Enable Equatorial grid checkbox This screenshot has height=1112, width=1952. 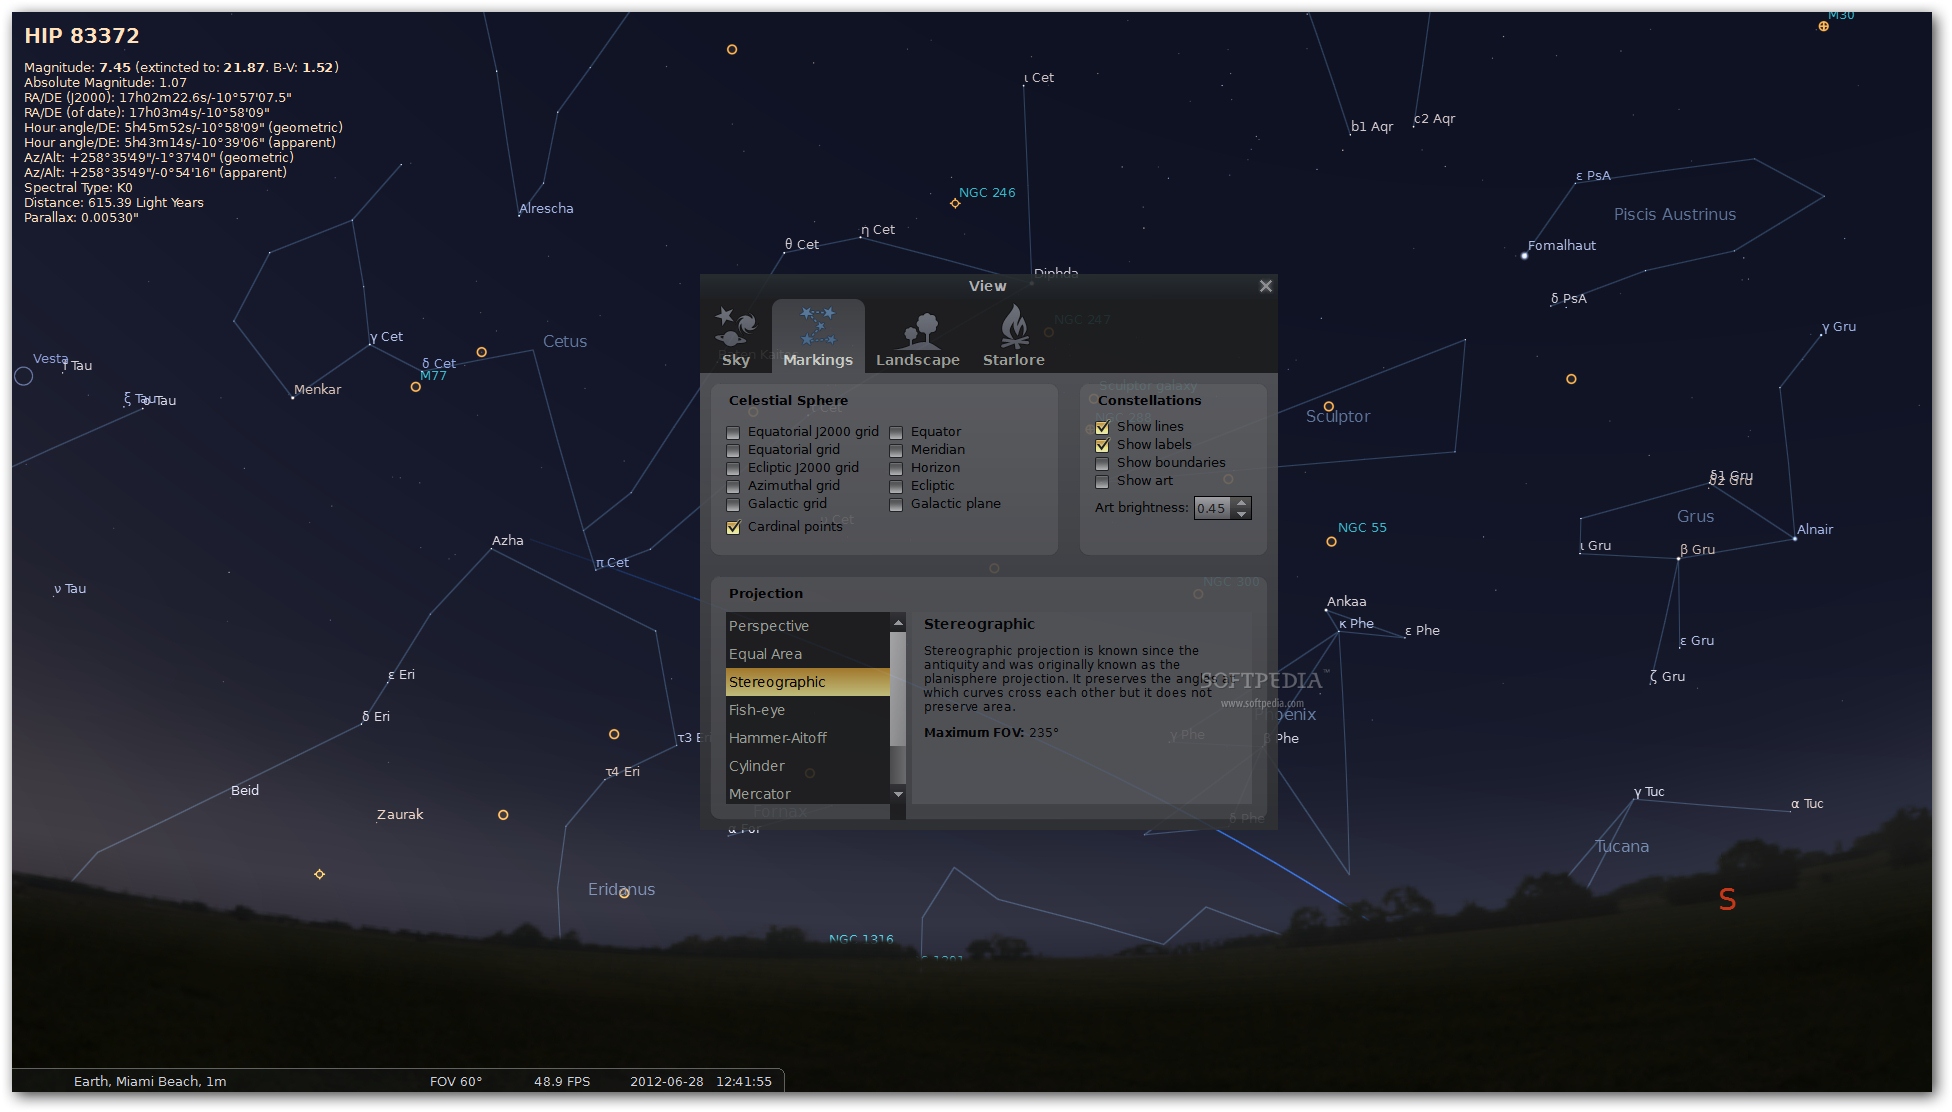(733, 451)
